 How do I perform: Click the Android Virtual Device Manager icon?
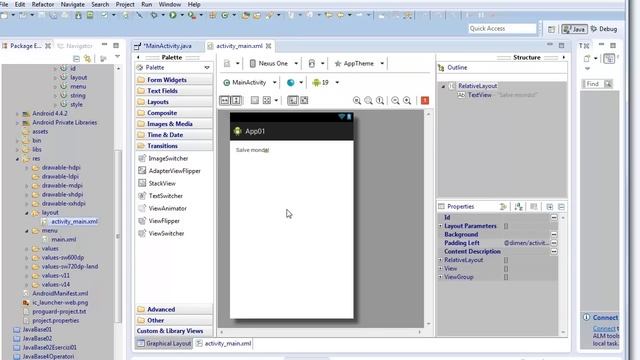pos(90,16)
